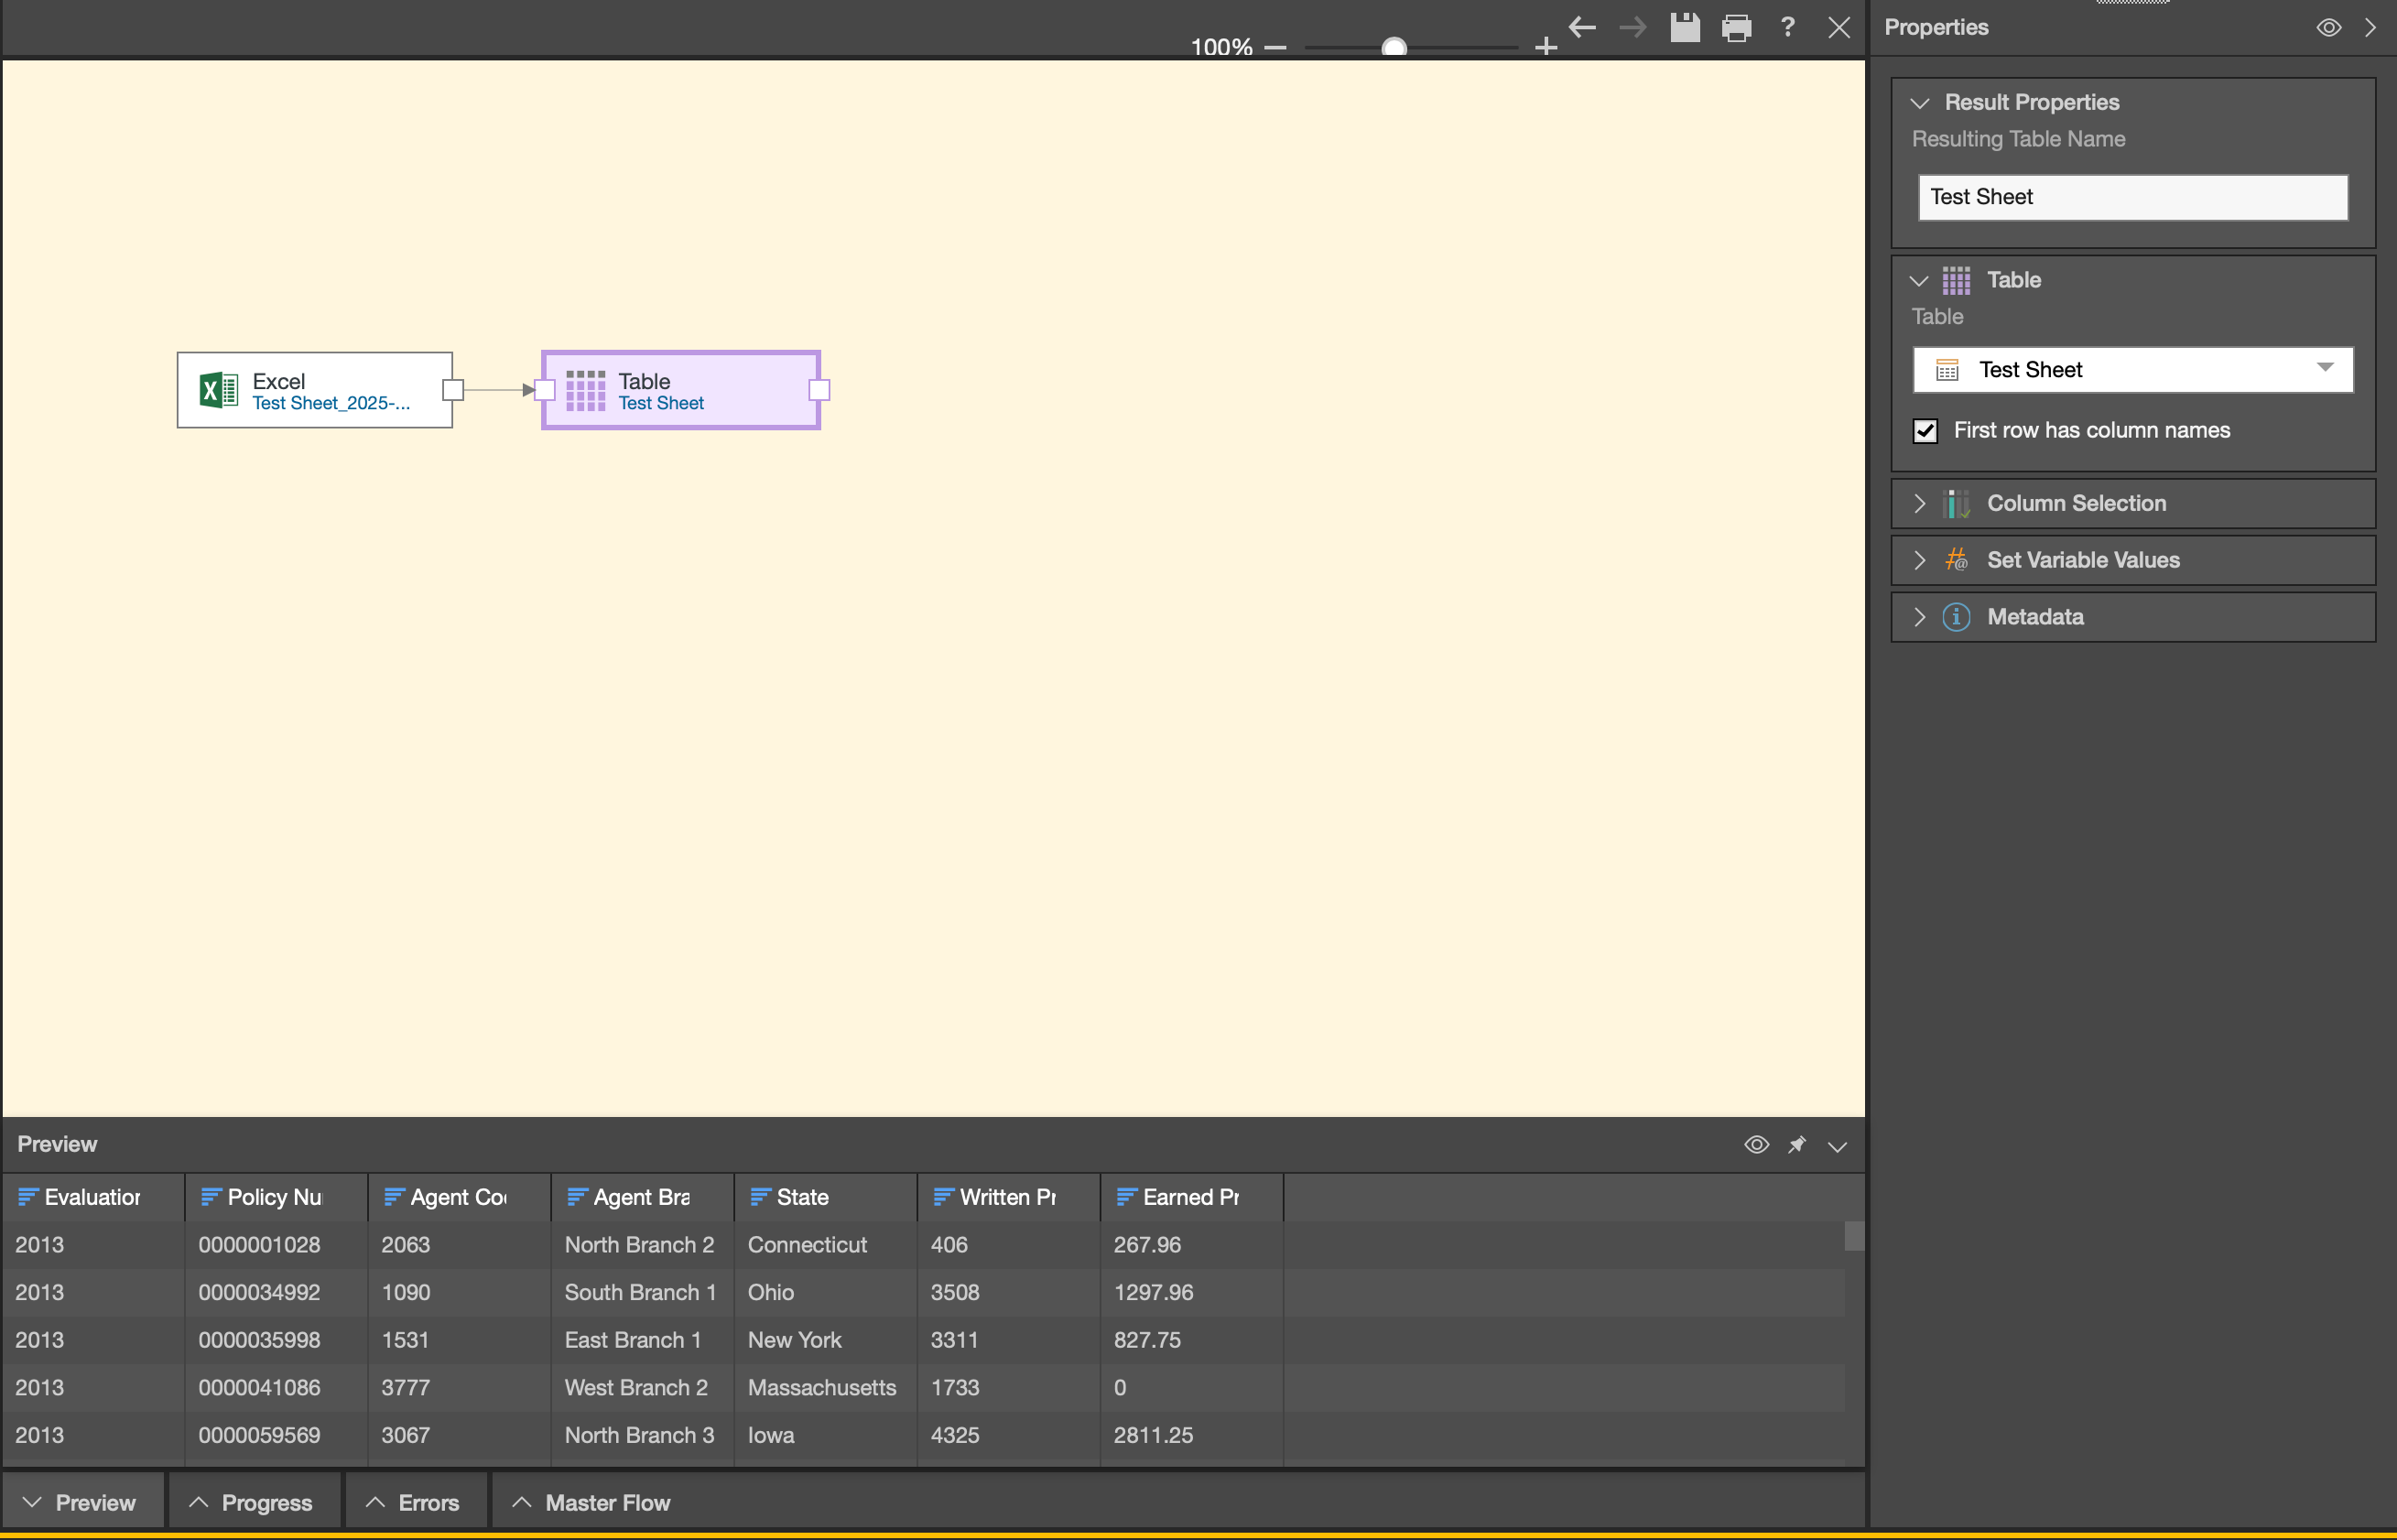
Task: Open the Test Sheet table dropdown
Action: coord(2133,370)
